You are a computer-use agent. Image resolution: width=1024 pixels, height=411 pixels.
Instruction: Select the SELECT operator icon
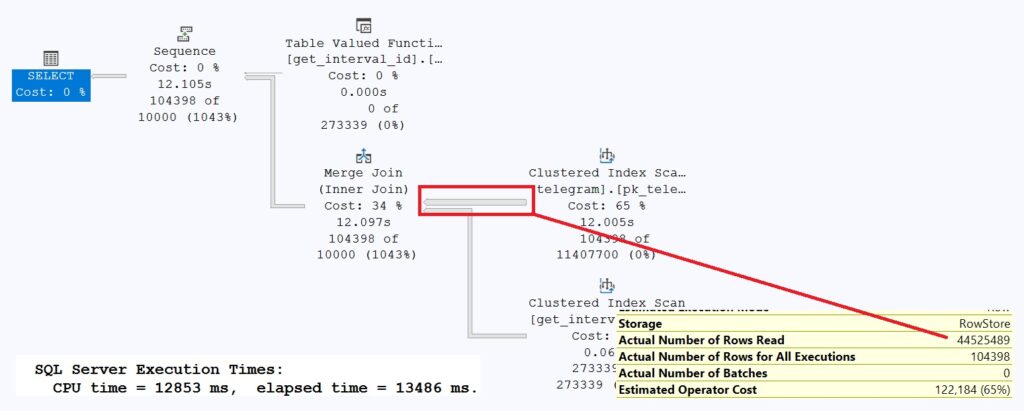tap(51, 58)
